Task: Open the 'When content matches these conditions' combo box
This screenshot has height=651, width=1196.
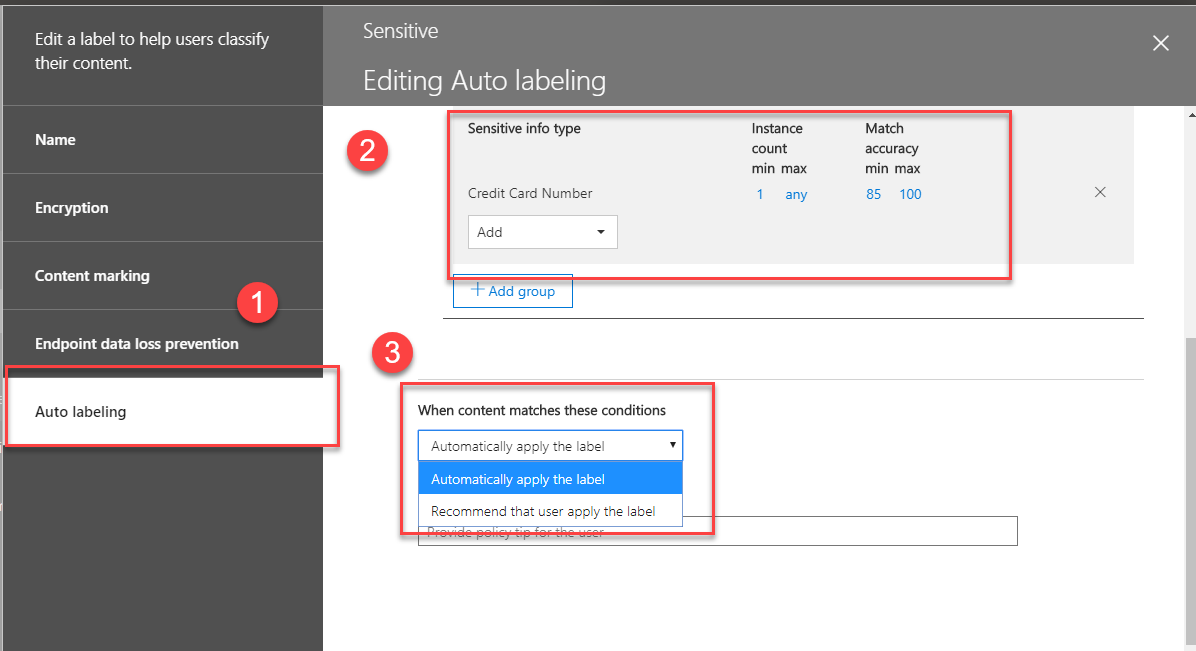Action: pyautogui.click(x=550, y=444)
